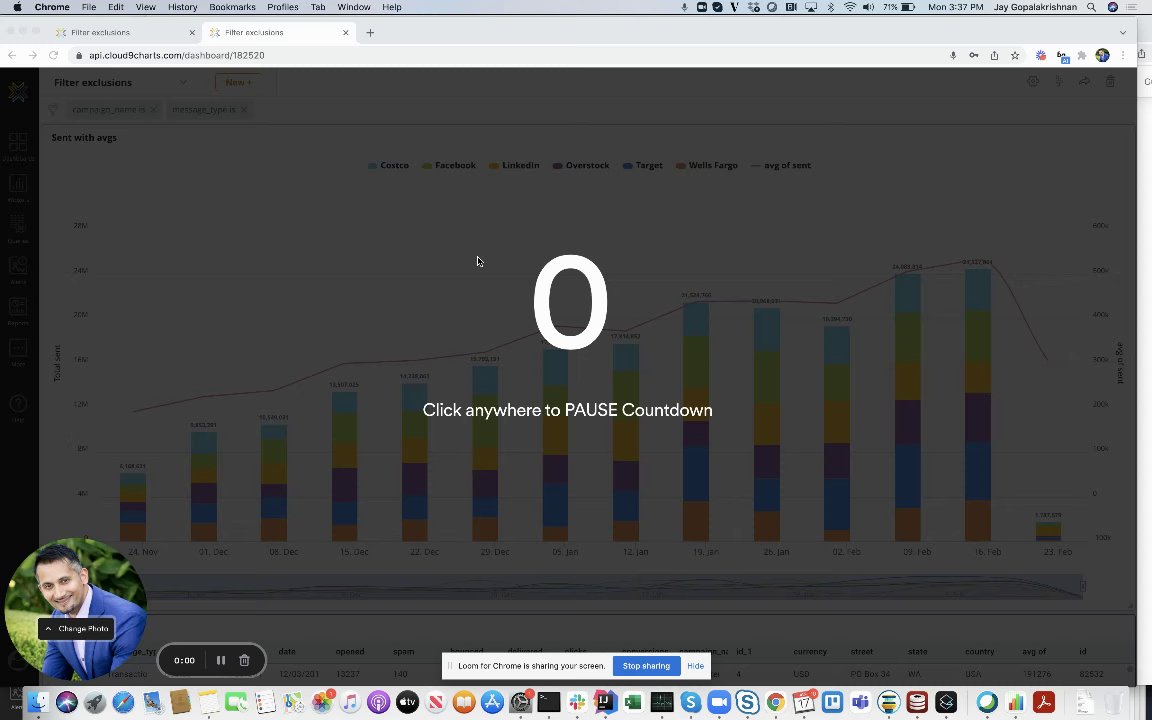Screen dimensions: 1152x720
Task: Click volume icon in menu bar
Action: coord(868,7)
